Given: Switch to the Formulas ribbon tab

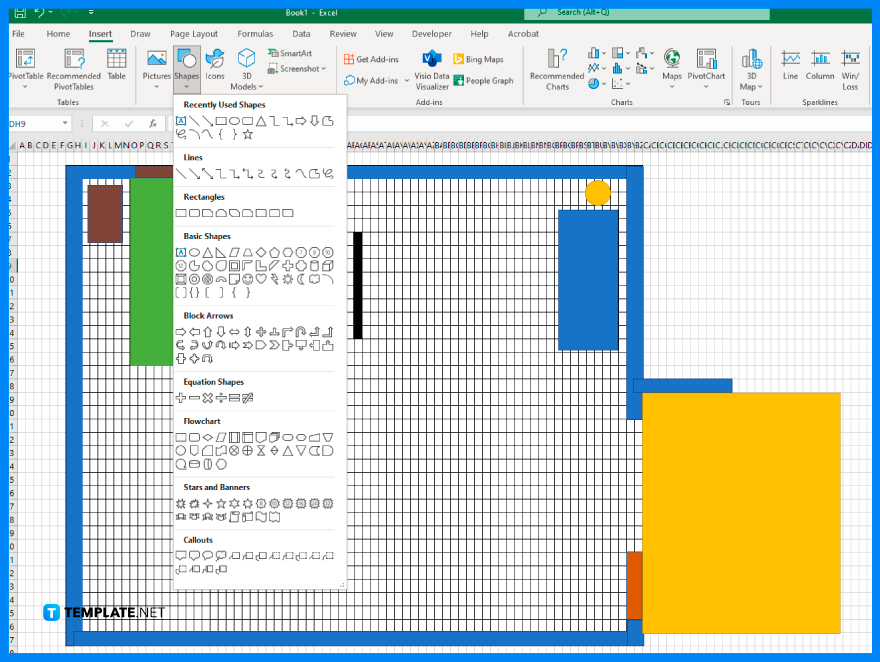Looking at the screenshot, I should pos(255,33).
